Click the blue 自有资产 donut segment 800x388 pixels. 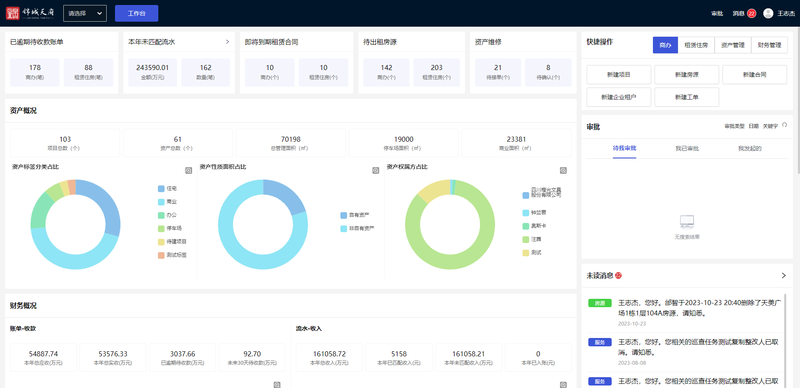[x=289, y=196]
